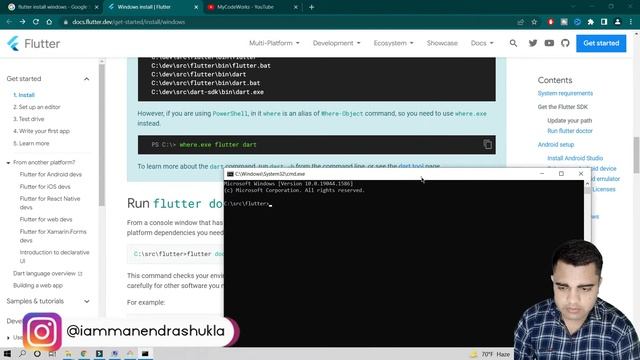This screenshot has width=640, height=360.
Task: Open Windows taskbar search
Action: [22, 353]
